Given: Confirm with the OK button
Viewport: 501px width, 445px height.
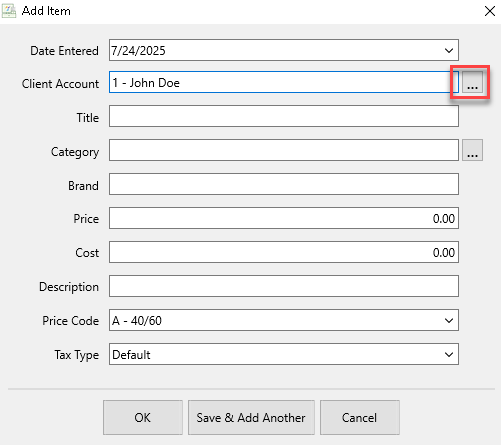Looking at the screenshot, I should click(x=143, y=418).
